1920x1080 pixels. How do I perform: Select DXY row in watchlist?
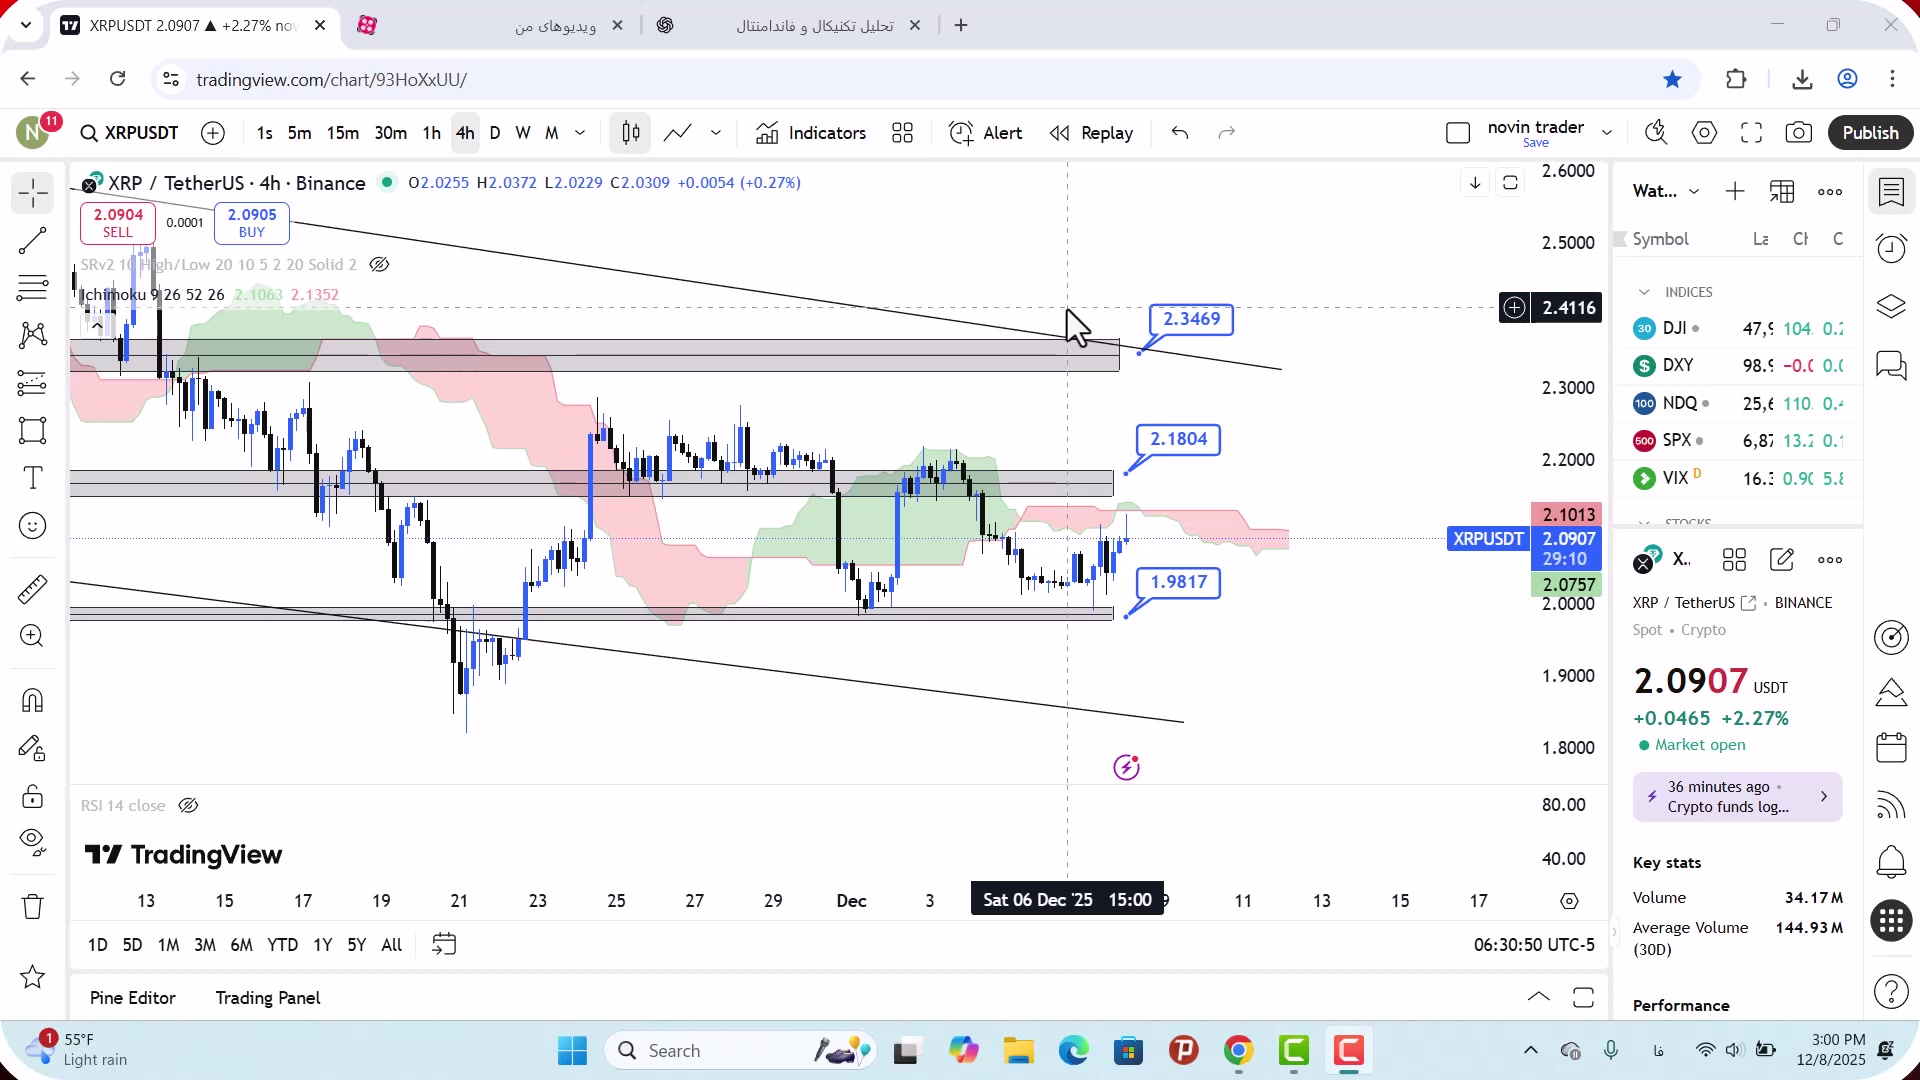(x=1738, y=366)
